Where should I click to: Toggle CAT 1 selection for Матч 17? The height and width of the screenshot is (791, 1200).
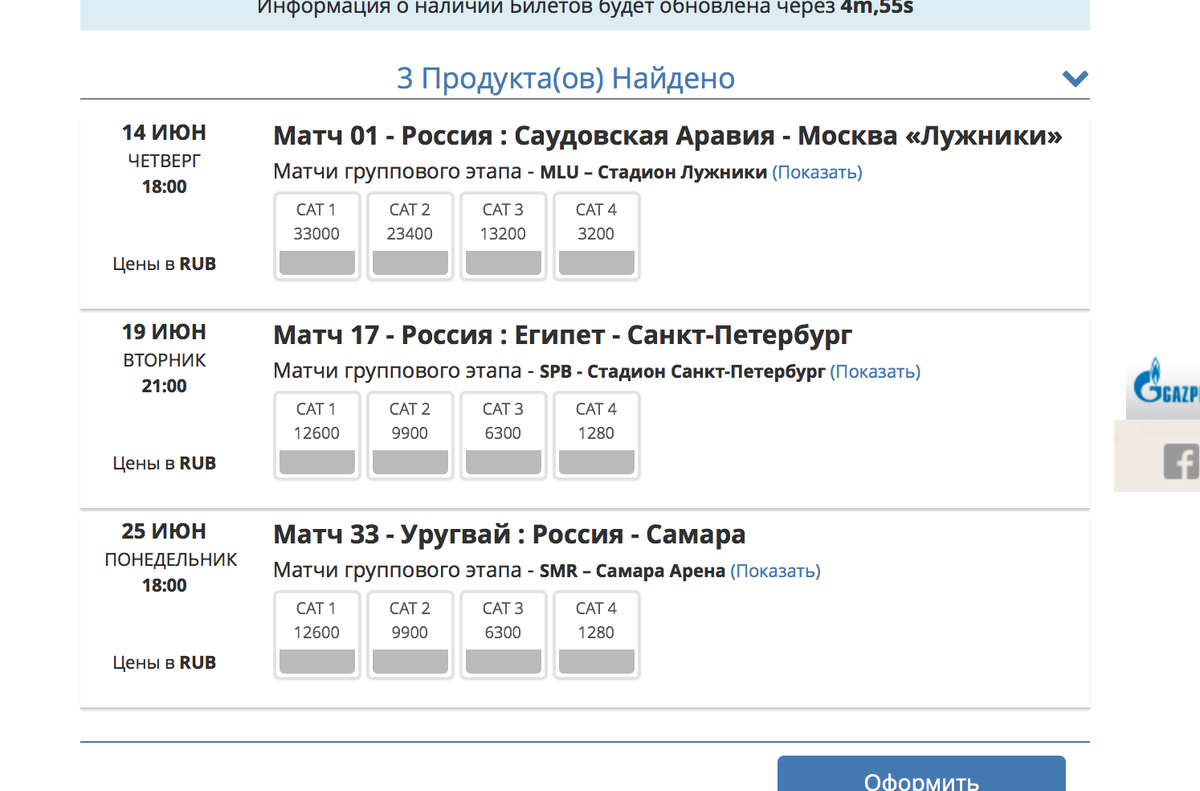(316, 434)
